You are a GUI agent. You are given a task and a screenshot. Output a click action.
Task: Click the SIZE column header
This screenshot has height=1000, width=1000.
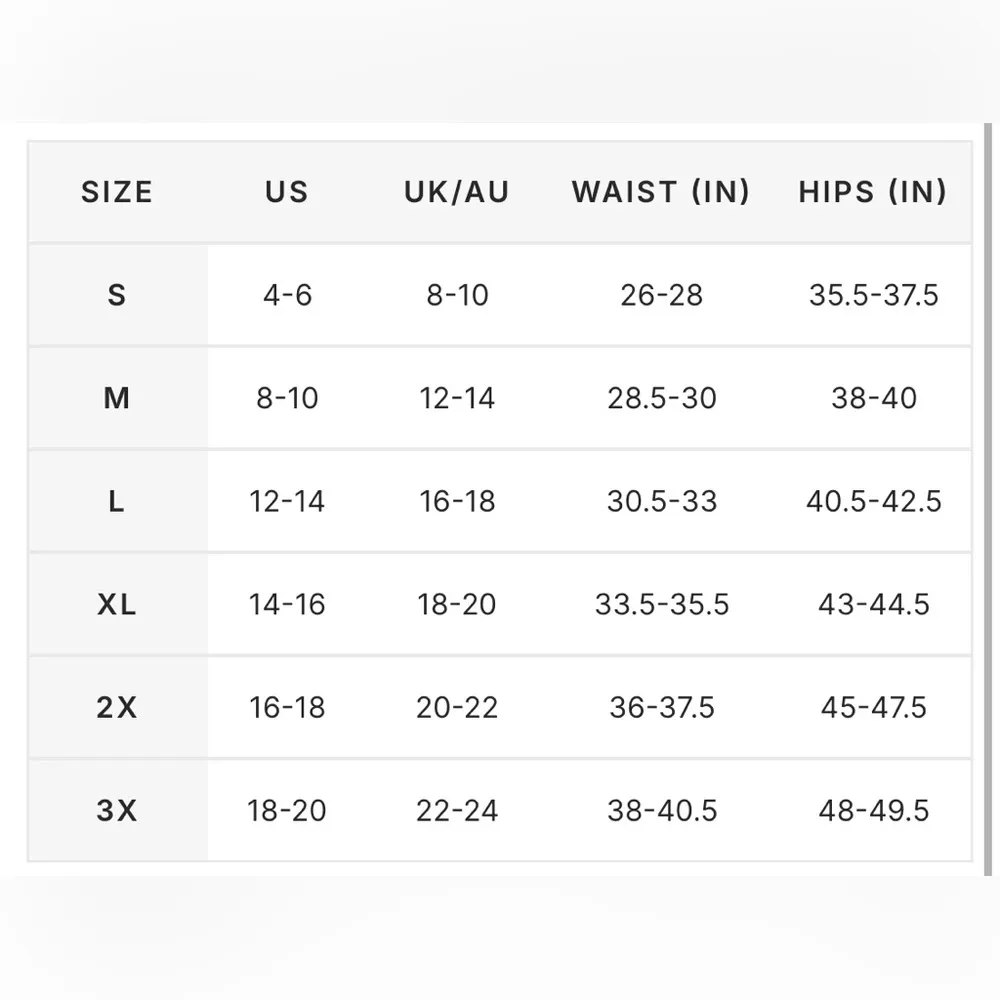click(117, 192)
